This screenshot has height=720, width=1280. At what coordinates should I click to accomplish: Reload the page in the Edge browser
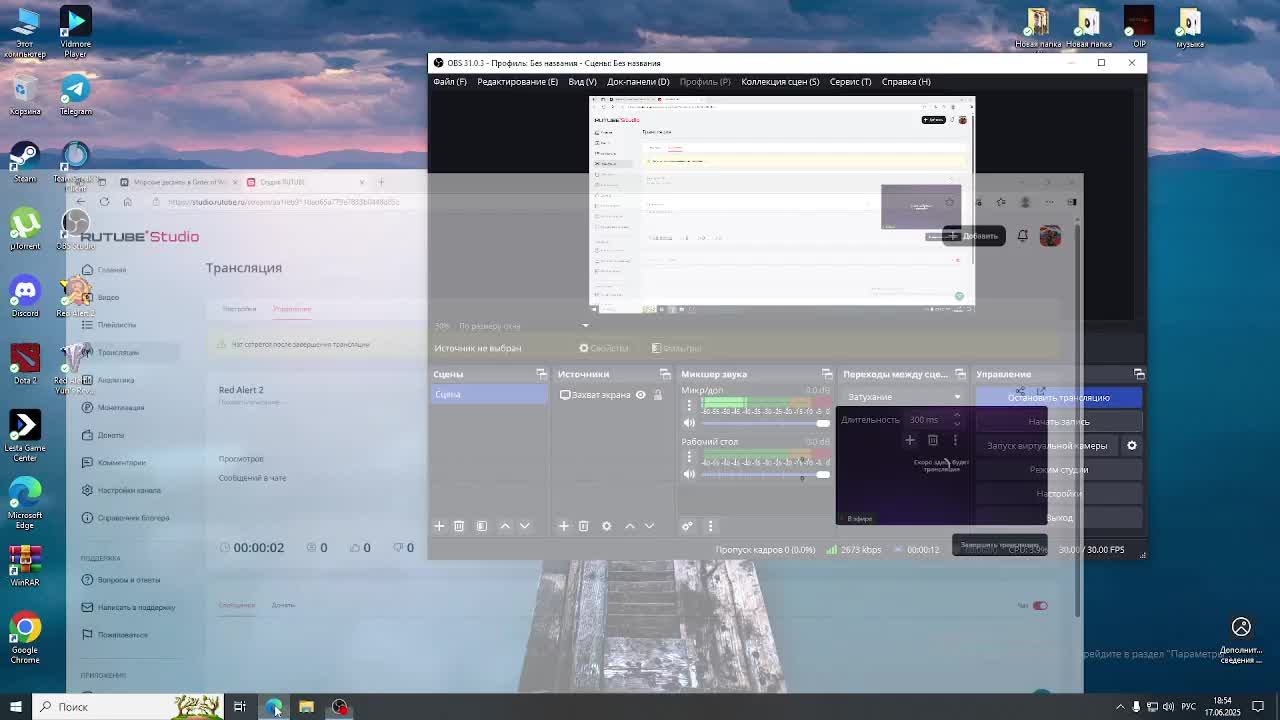[104, 202]
